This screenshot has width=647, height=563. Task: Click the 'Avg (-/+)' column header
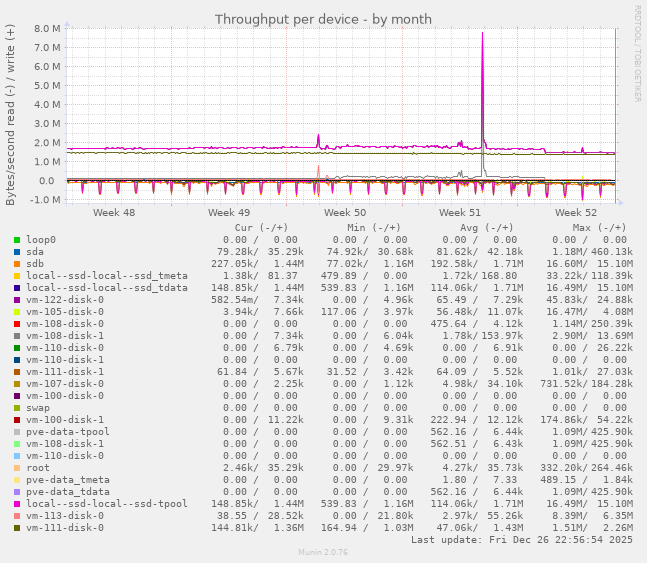click(x=486, y=228)
